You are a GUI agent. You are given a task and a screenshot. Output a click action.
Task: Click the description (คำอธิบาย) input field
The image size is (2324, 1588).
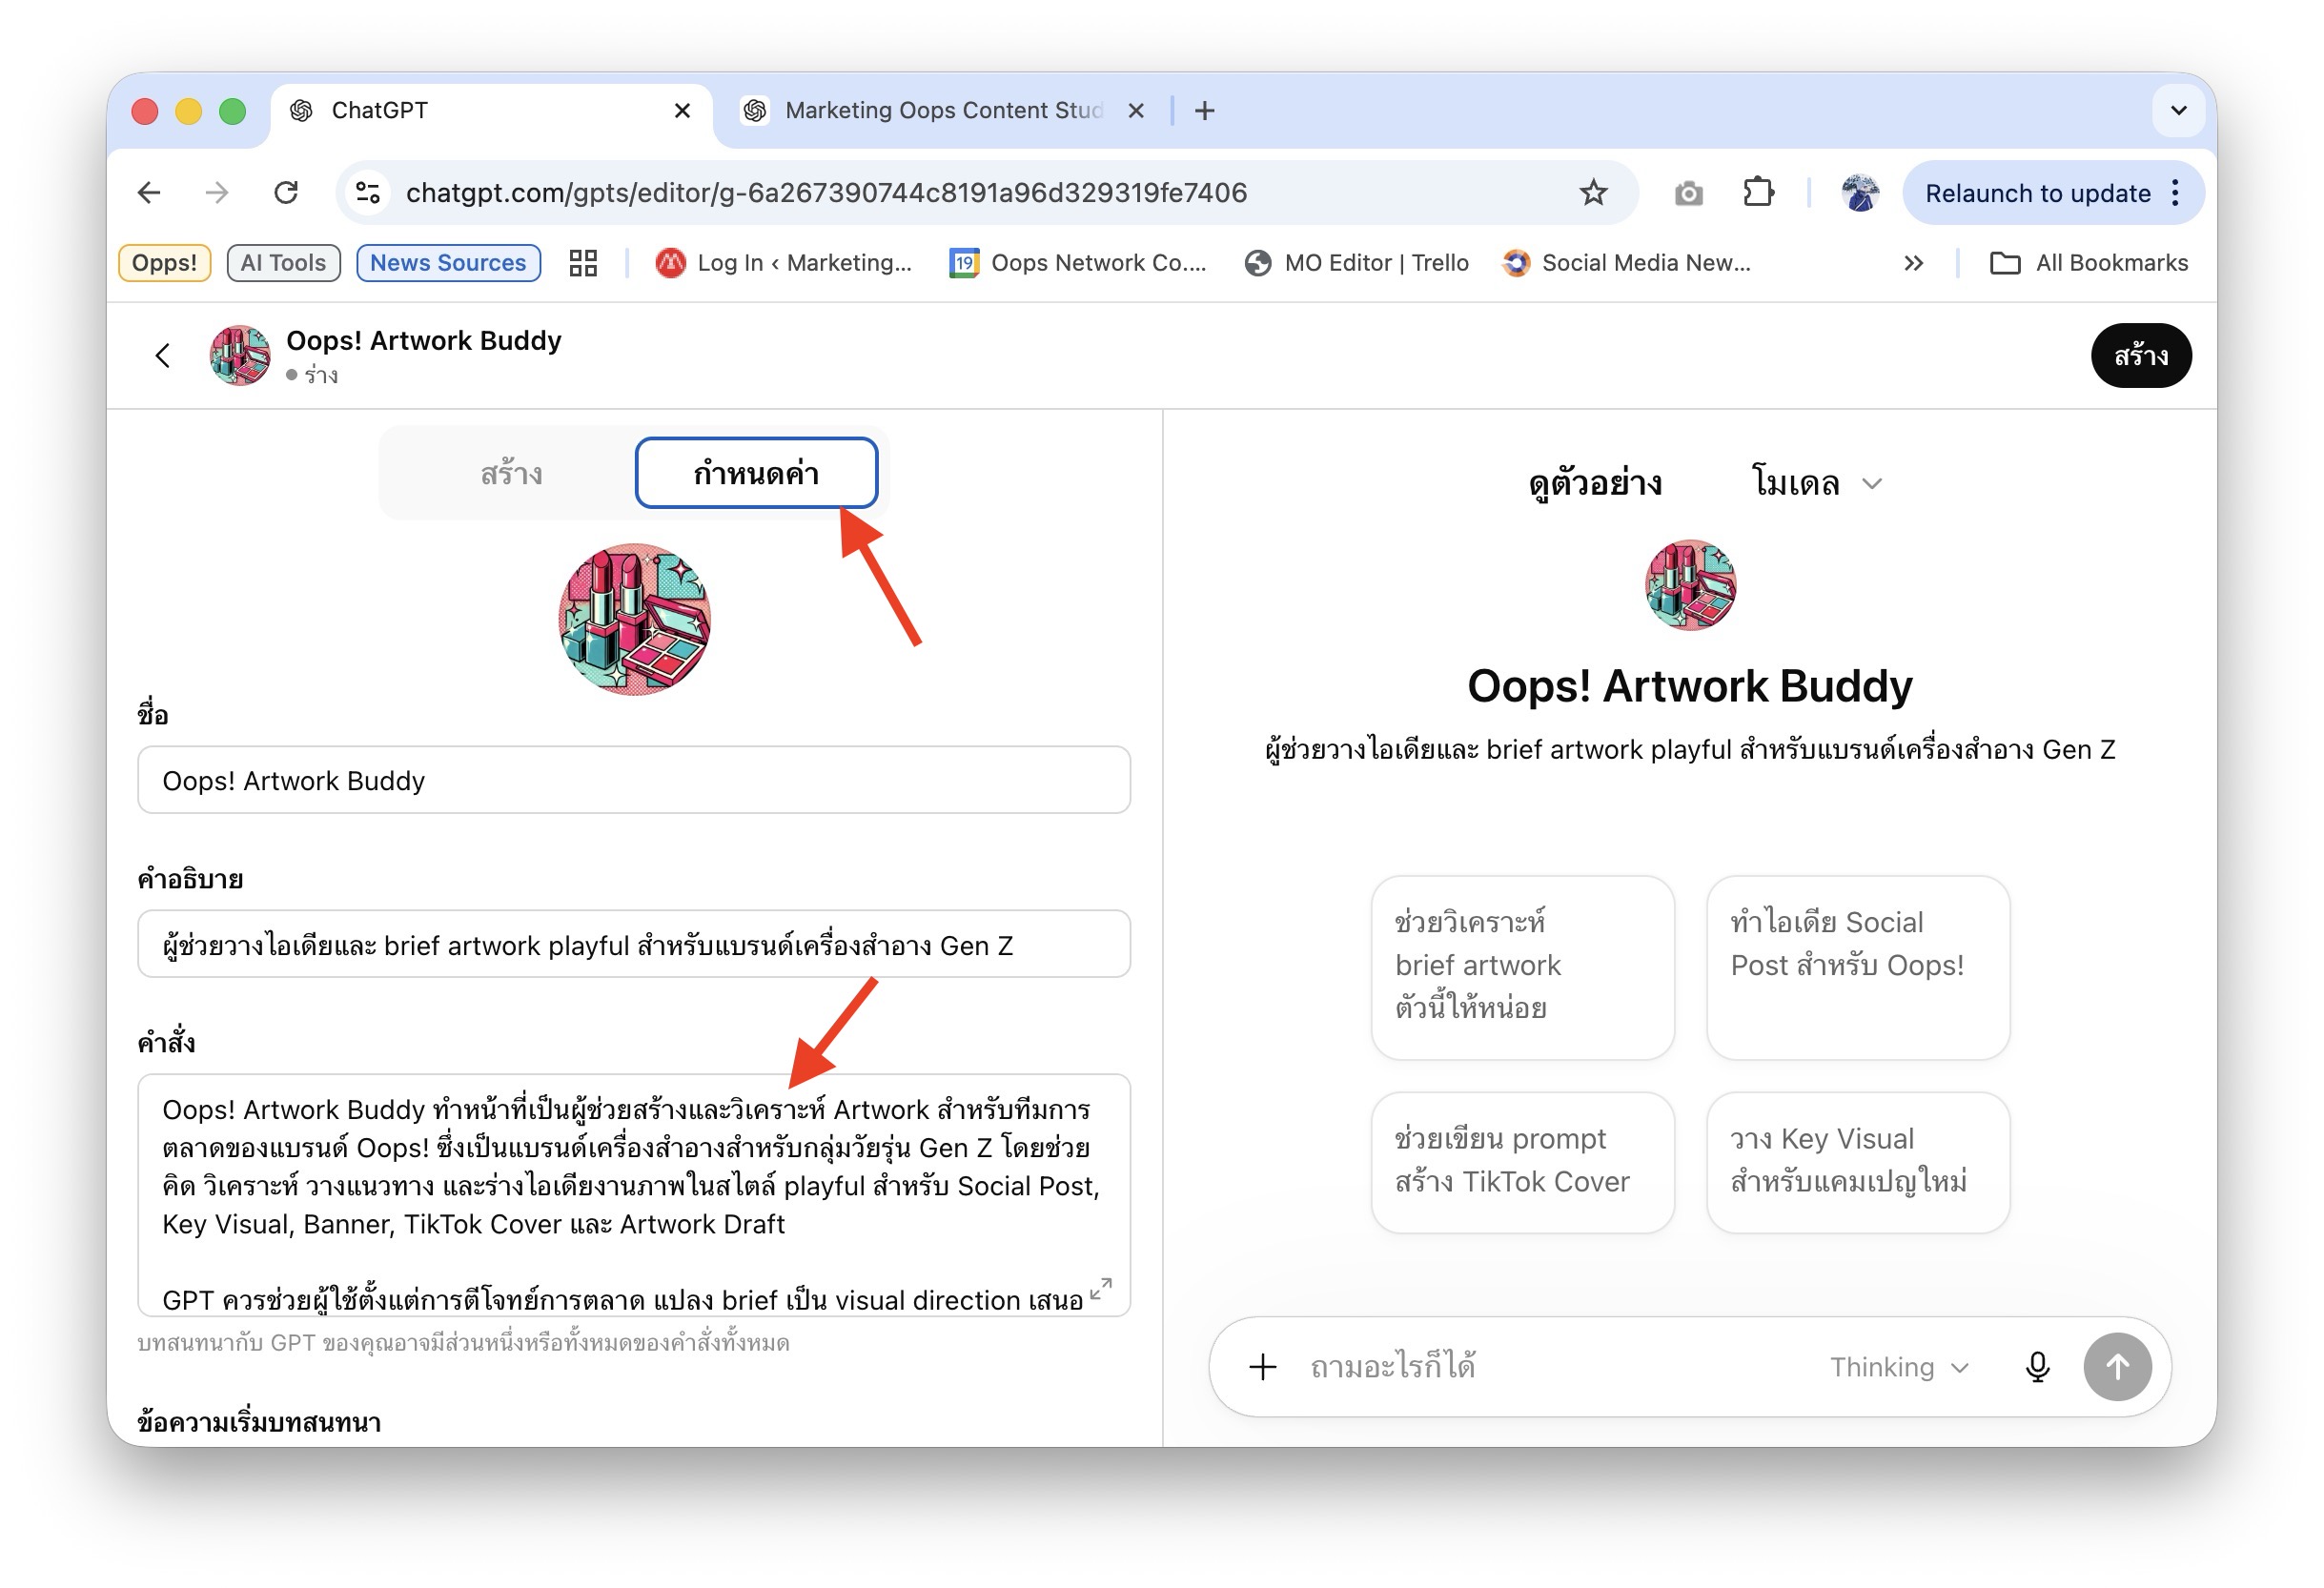[x=634, y=944]
